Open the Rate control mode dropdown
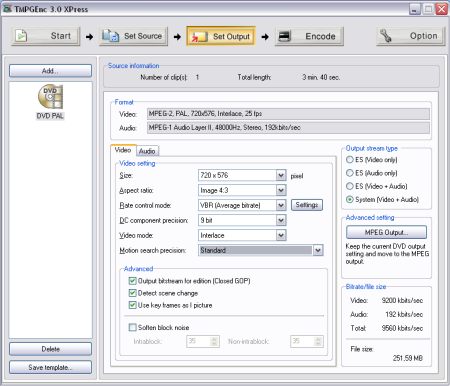The width and height of the screenshot is (450, 386). pos(281,205)
